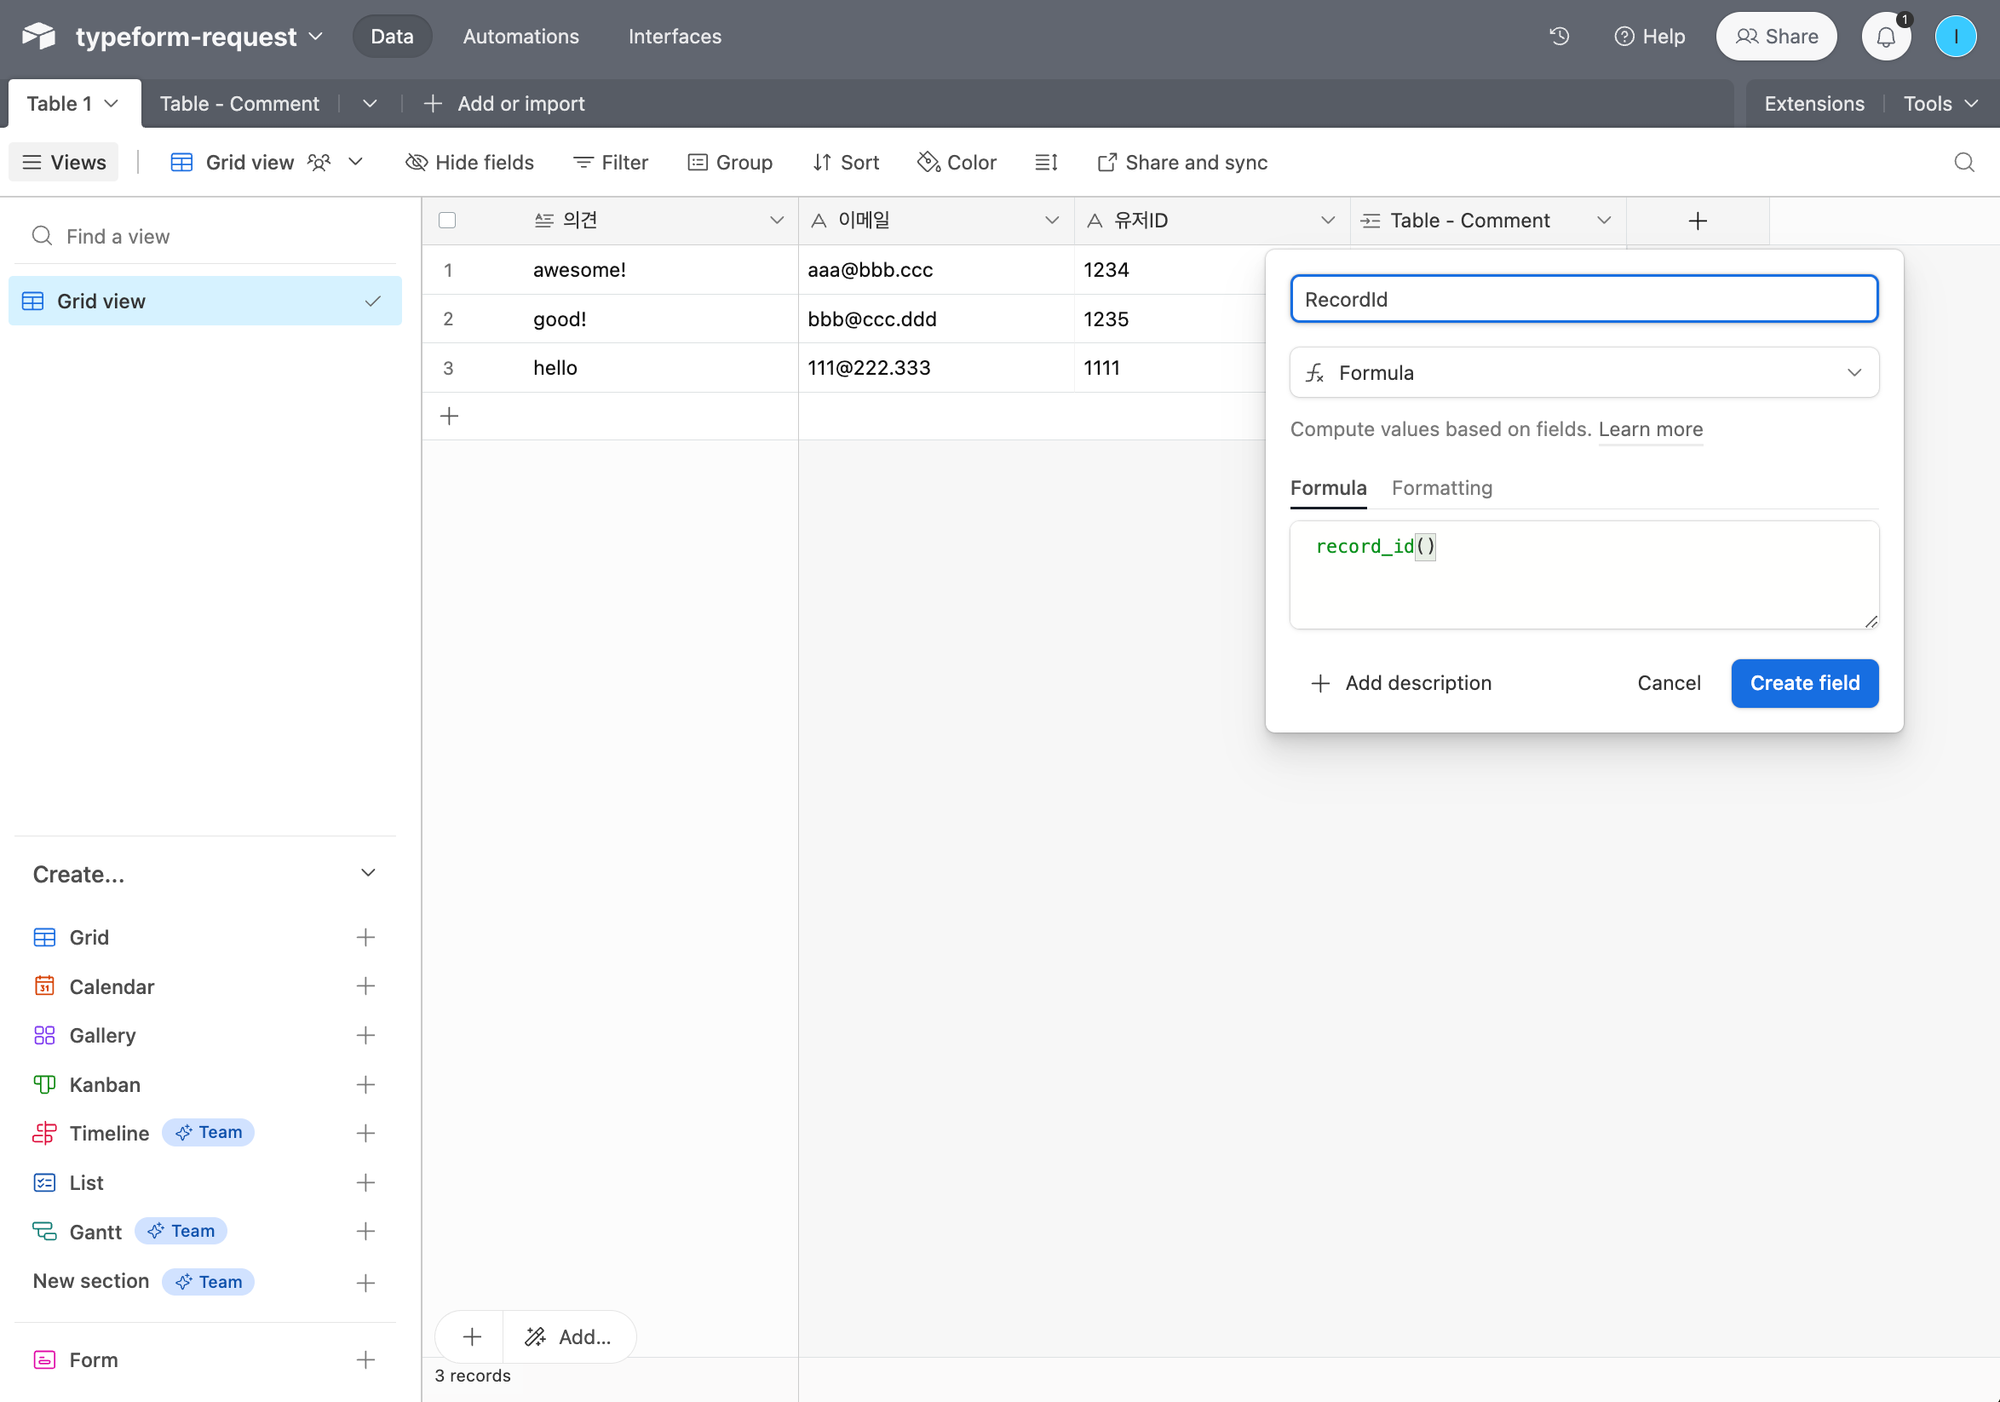2000x1402 pixels.
Task: Open the user account avatar
Action: (x=1955, y=37)
